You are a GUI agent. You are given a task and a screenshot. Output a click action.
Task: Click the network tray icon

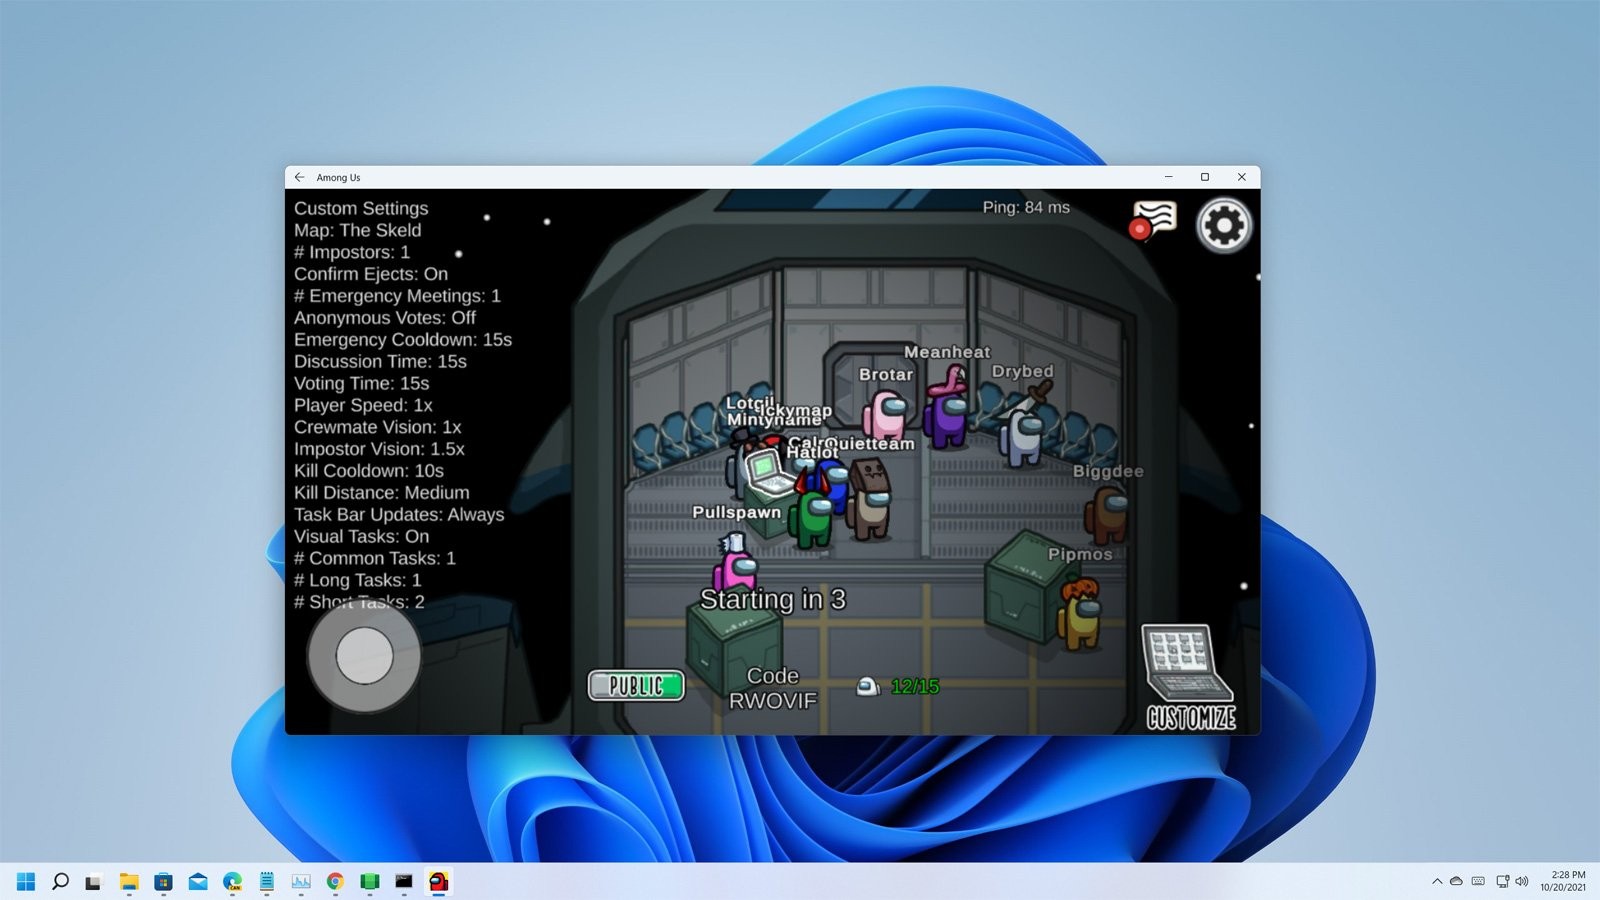(1502, 881)
